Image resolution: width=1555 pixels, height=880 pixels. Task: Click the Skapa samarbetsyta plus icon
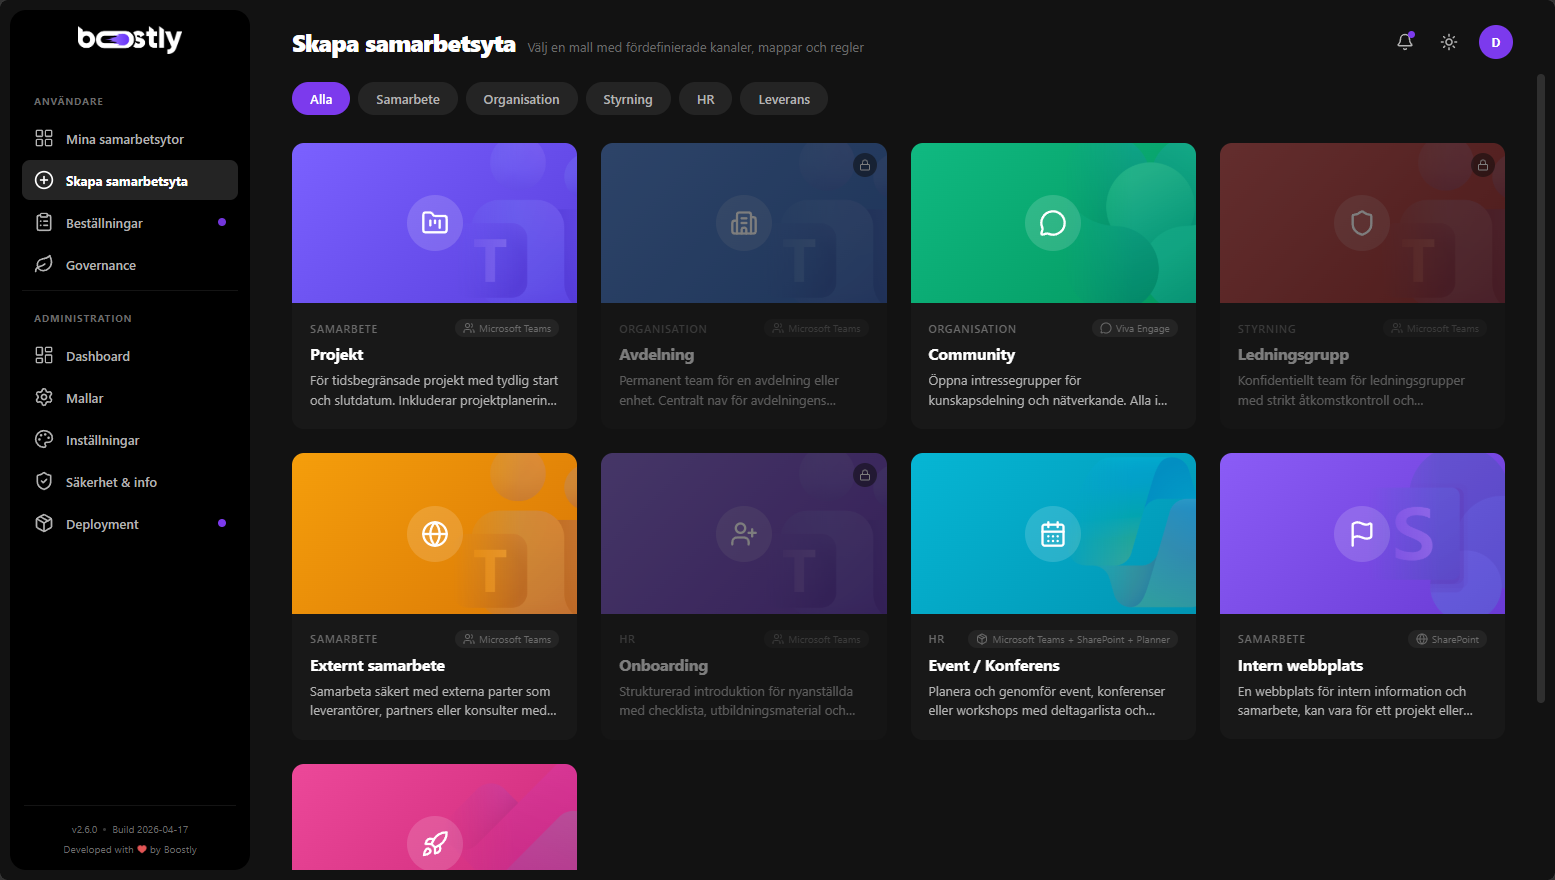click(44, 180)
